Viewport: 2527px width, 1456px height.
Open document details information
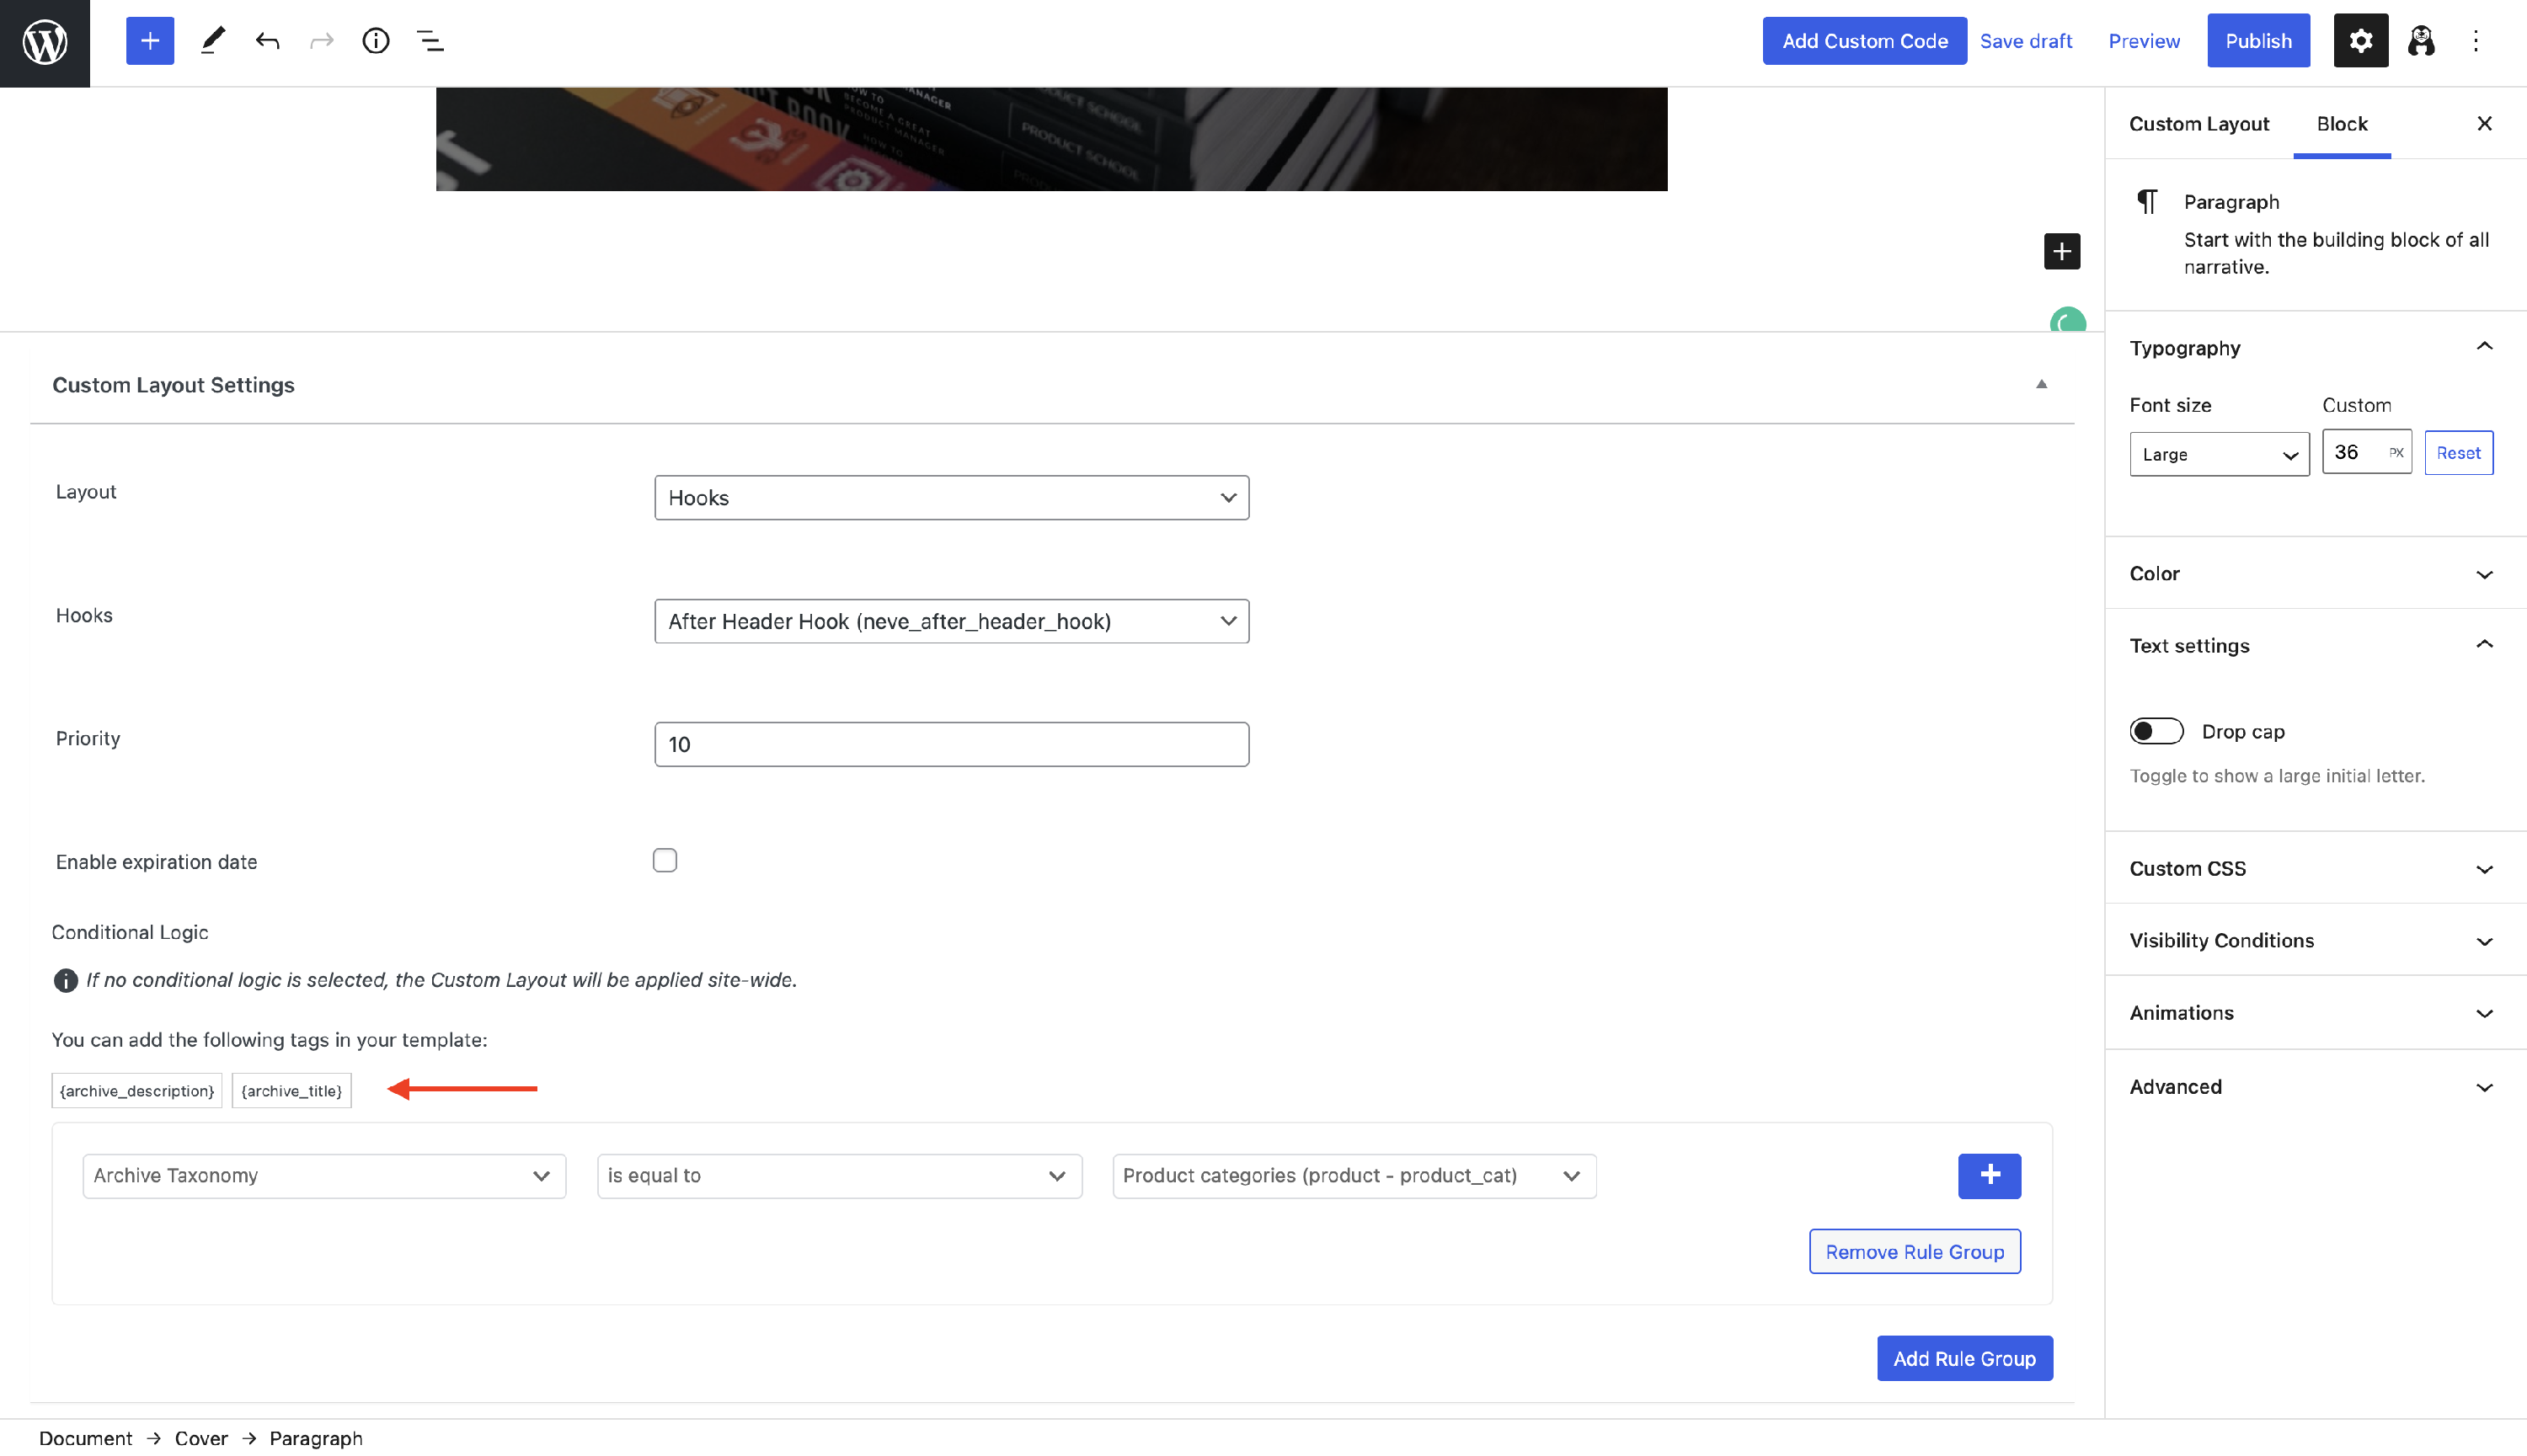(376, 40)
